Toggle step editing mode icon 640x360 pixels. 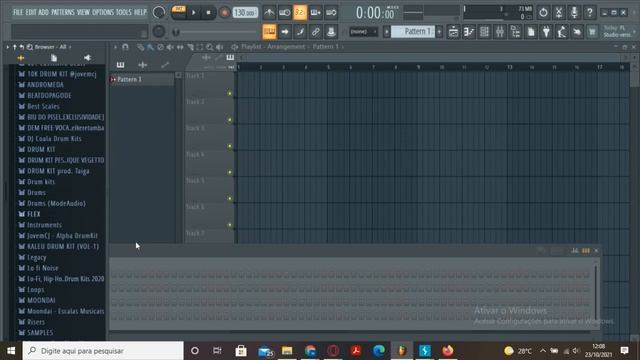tap(300, 31)
